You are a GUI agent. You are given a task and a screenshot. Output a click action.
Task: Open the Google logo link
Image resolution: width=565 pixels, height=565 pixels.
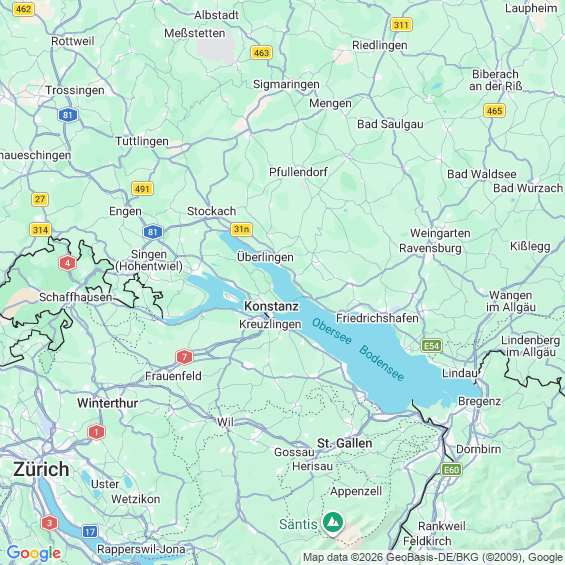(34, 553)
